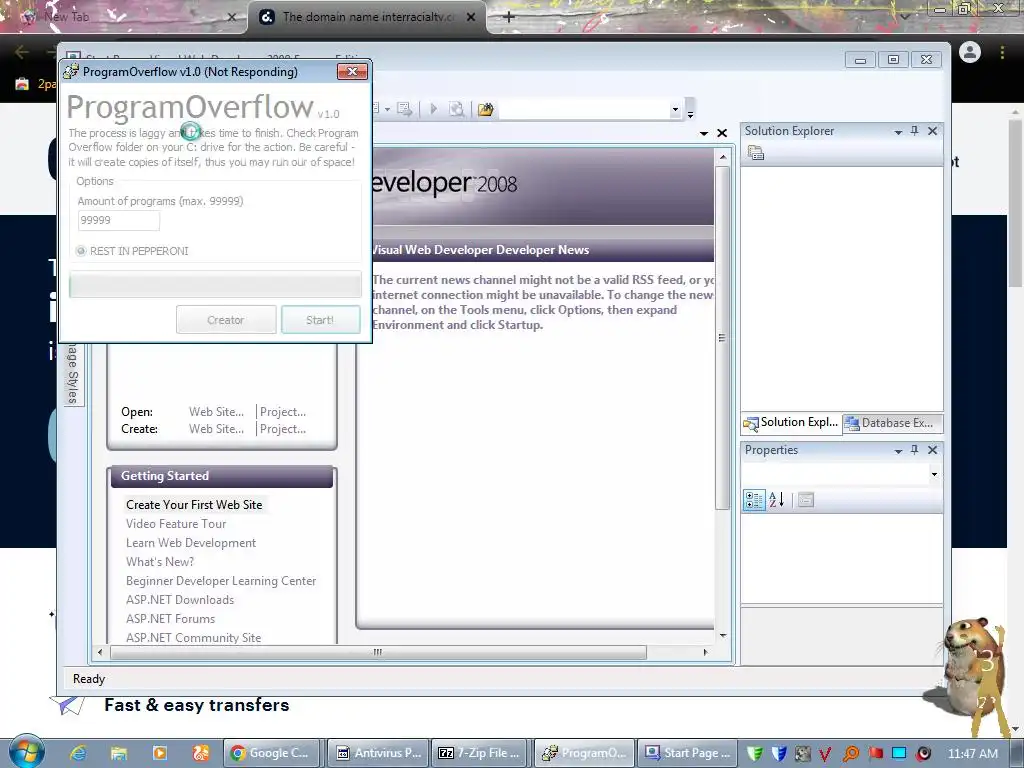Select the REST IN PEPPERONI radio button
Image resolution: width=1024 pixels, height=768 pixels.
click(81, 251)
